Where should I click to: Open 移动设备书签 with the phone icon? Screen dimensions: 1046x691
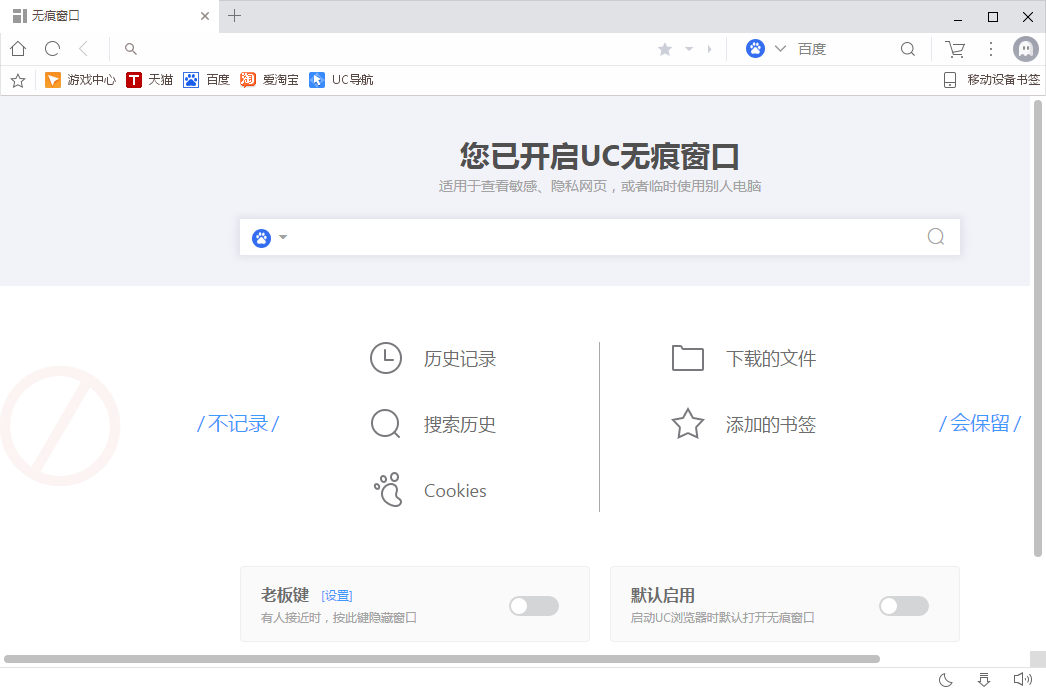[949, 80]
